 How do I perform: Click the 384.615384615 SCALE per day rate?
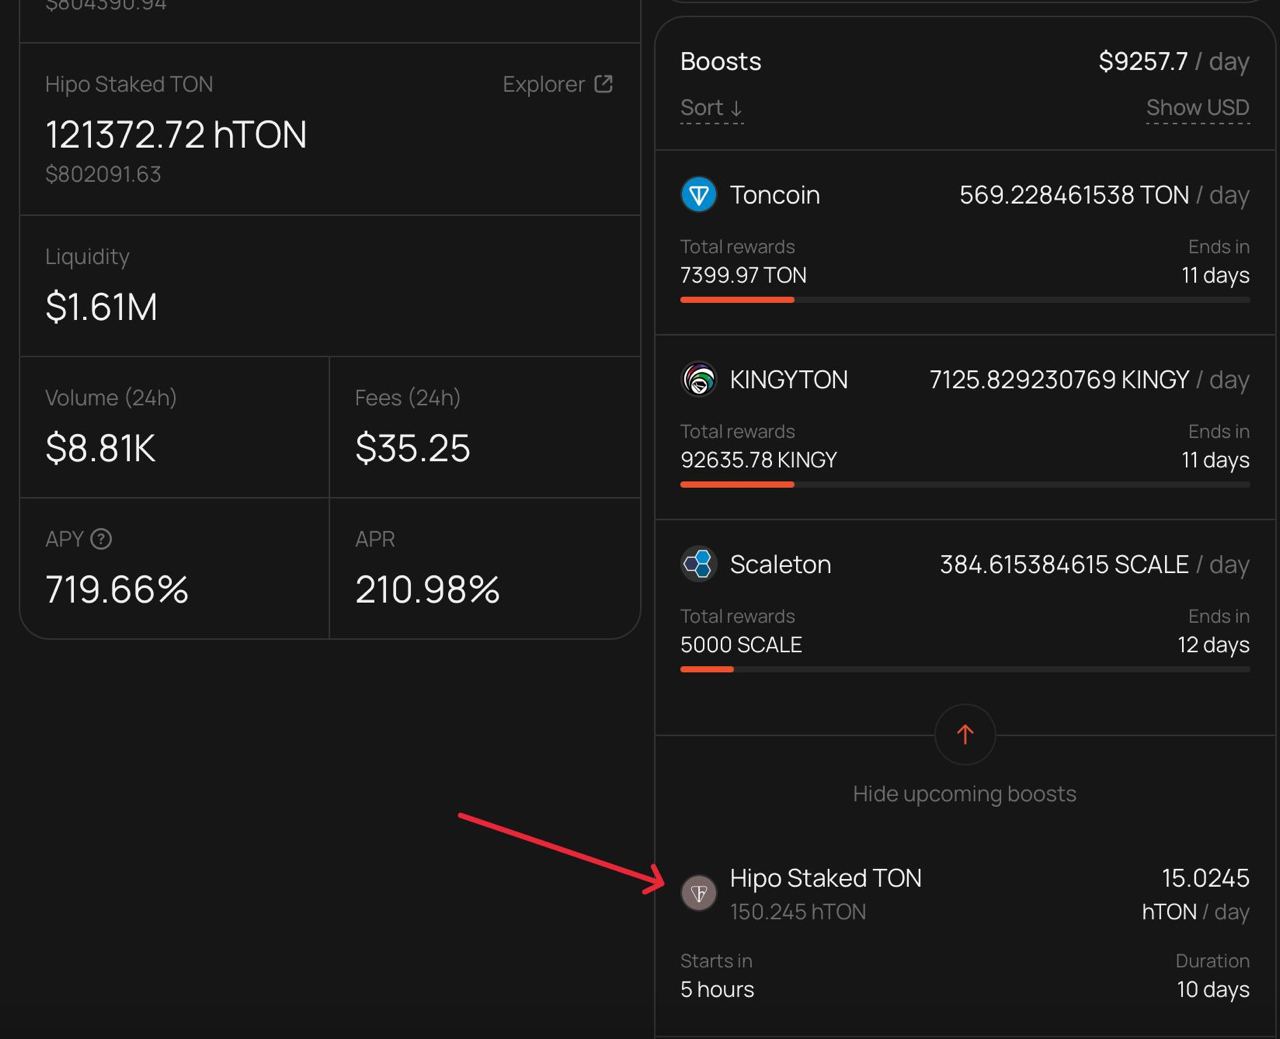(1094, 565)
